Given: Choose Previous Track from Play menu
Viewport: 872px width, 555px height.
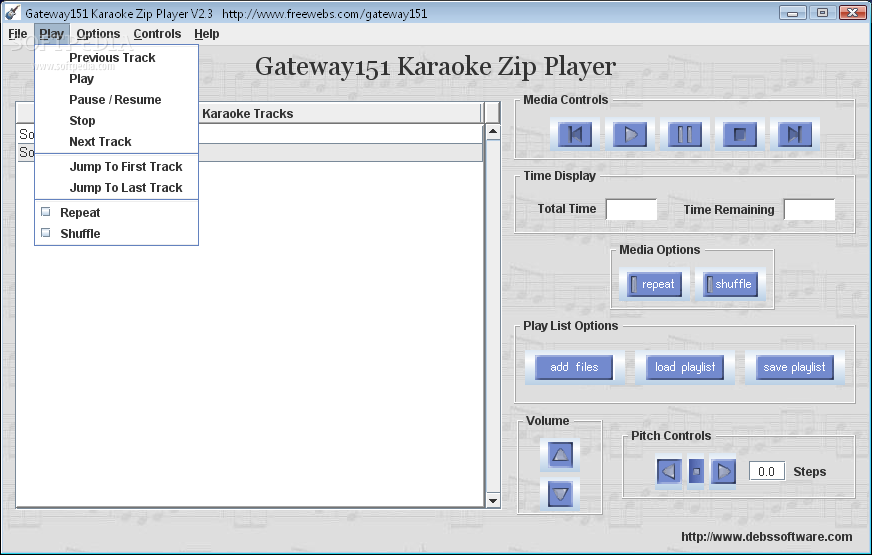Looking at the screenshot, I should 116,58.
